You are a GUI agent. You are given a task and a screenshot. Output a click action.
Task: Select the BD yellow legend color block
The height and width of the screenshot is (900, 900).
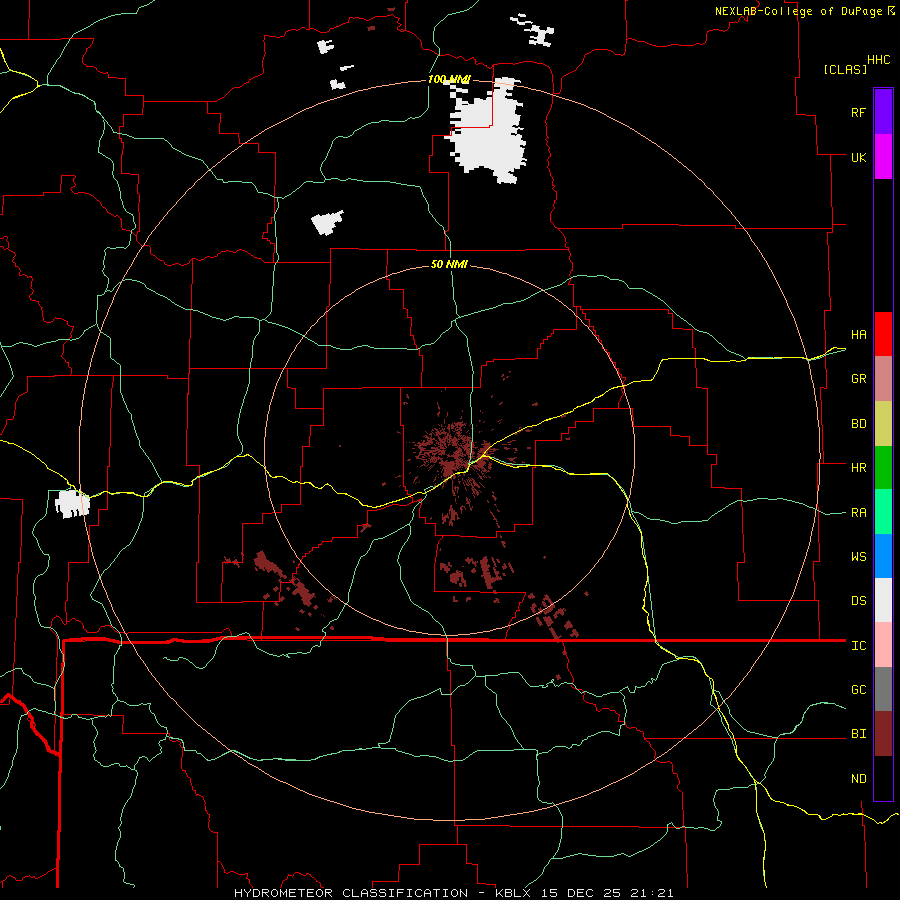(883, 424)
